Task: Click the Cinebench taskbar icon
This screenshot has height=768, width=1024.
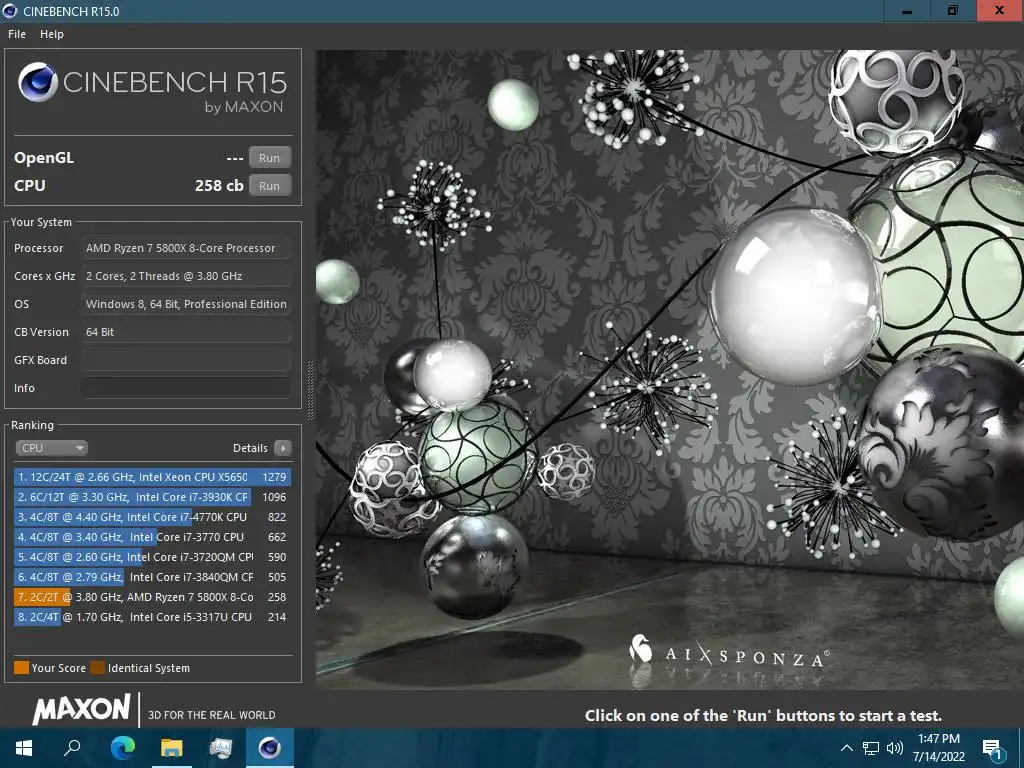Action: click(x=270, y=748)
